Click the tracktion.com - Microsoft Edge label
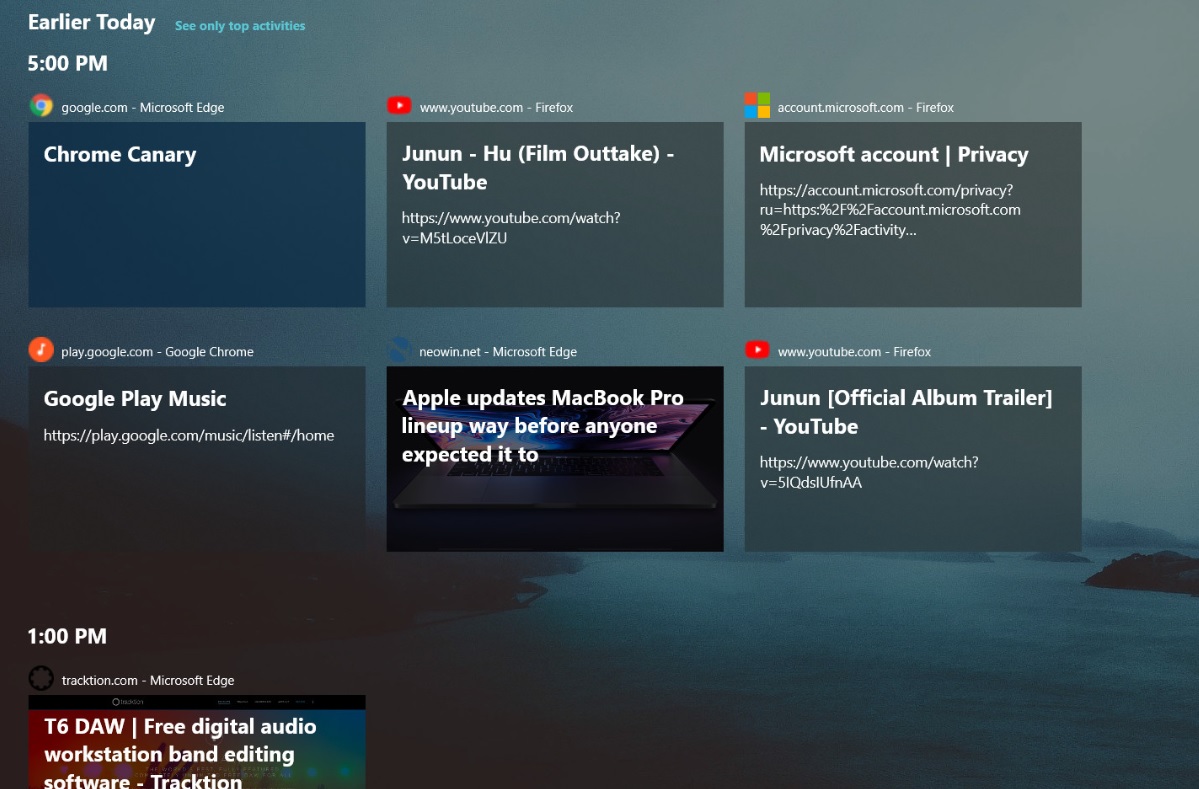1199x789 pixels. point(148,680)
